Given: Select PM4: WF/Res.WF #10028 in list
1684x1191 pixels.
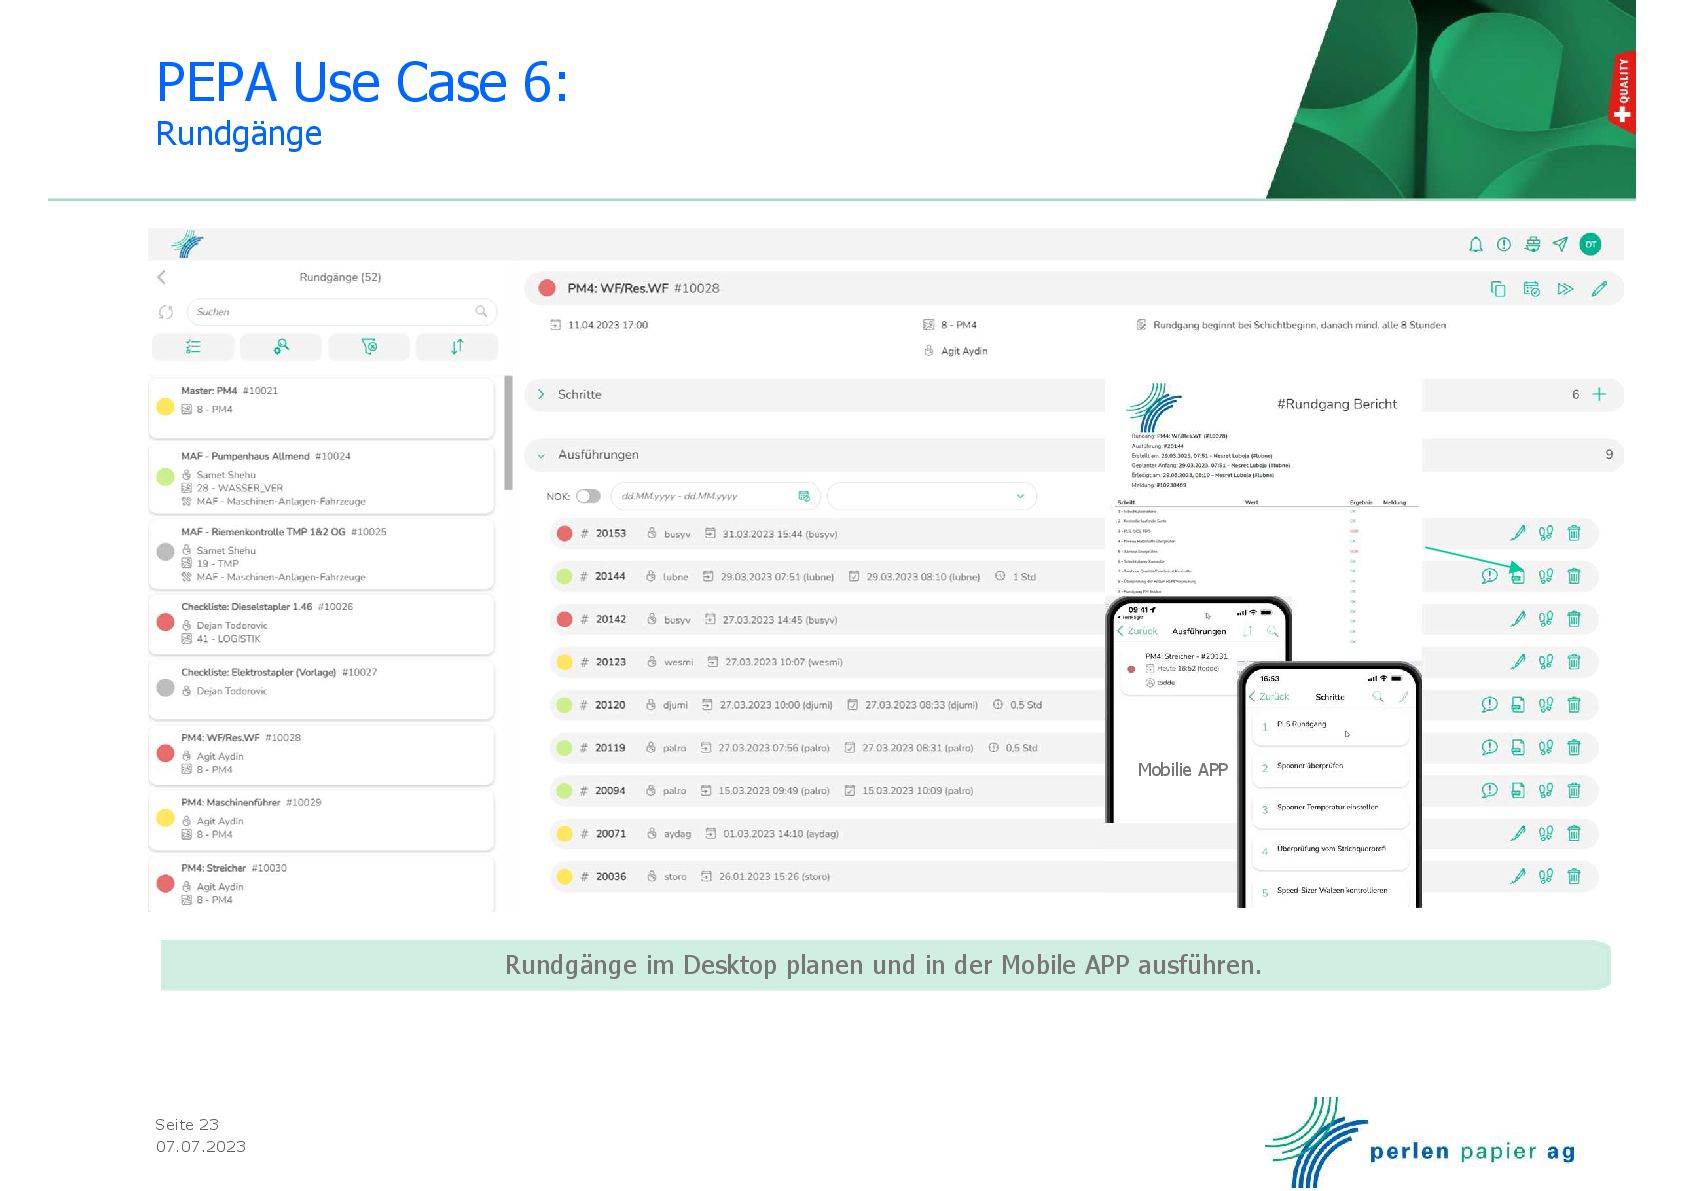Looking at the screenshot, I should click(322, 754).
